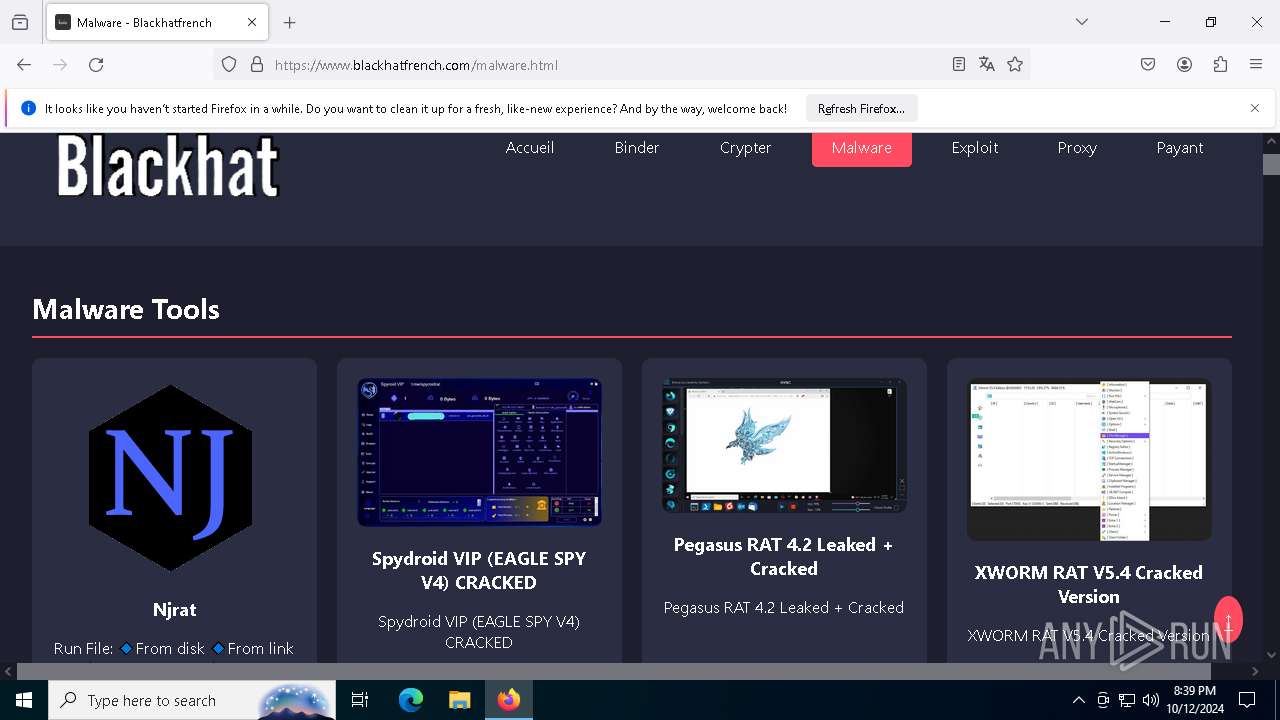
Task: Close the Malware - Blackhatfrench tab
Action: click(x=252, y=22)
